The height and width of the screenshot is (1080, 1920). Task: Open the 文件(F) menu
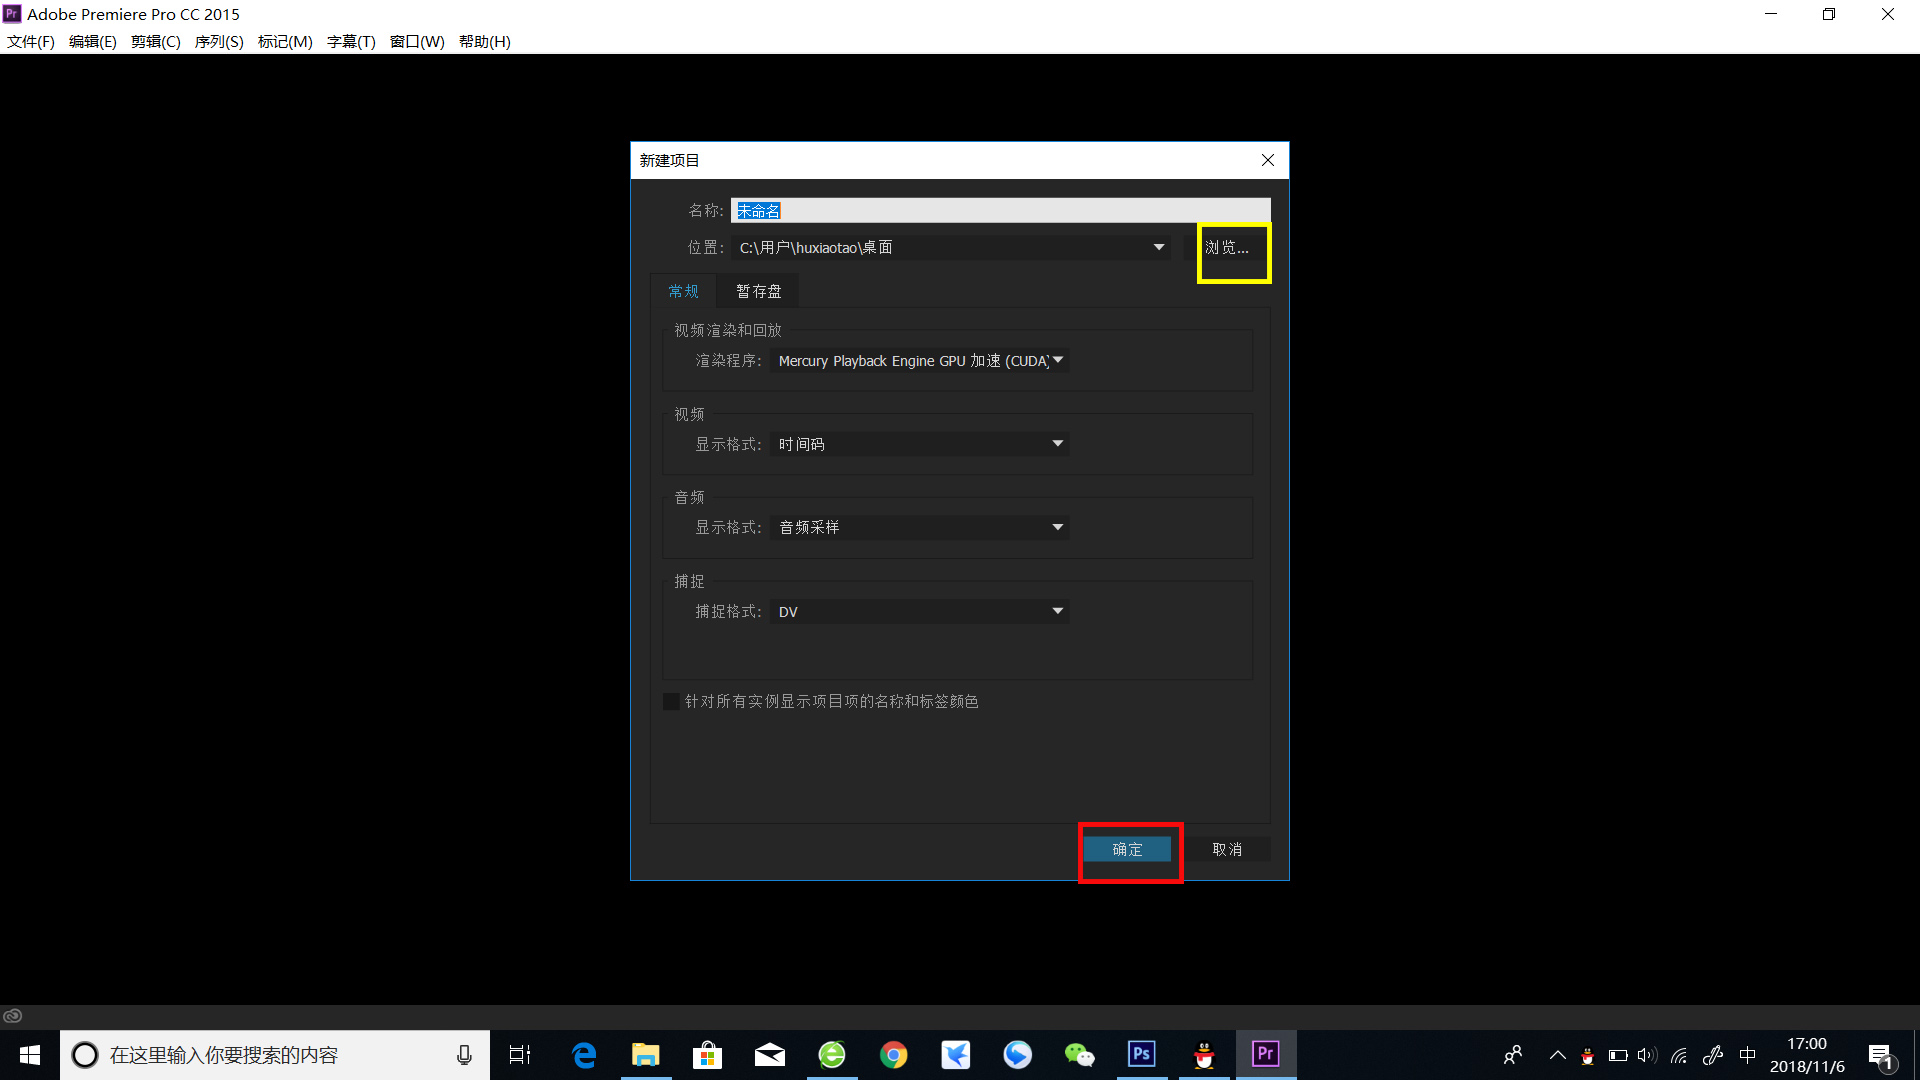pyautogui.click(x=31, y=41)
